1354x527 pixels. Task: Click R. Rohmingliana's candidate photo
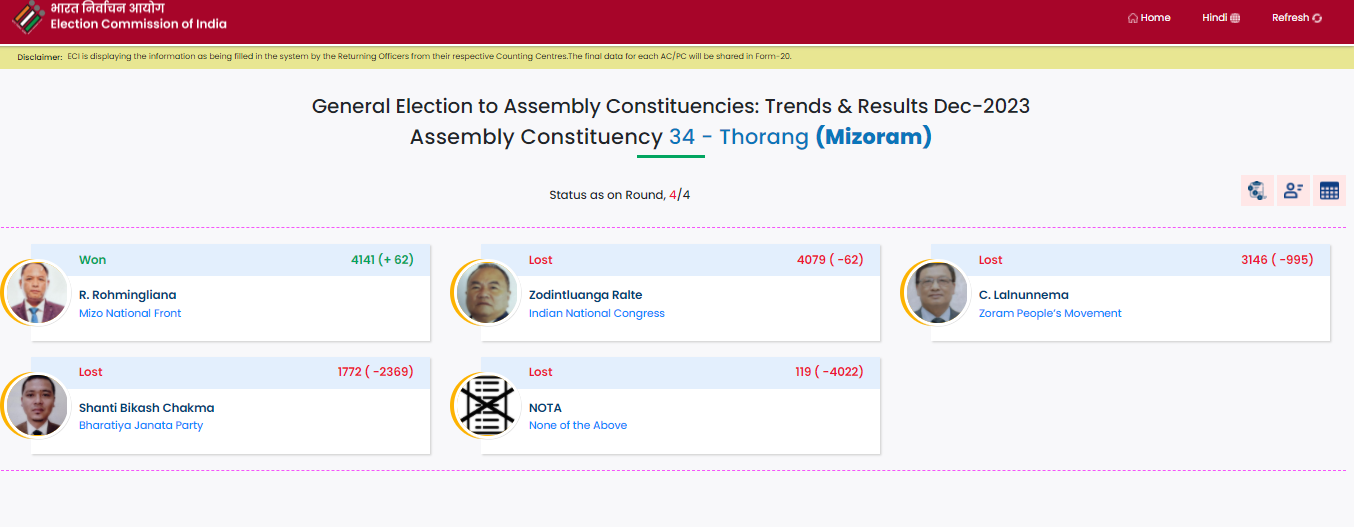(37, 293)
